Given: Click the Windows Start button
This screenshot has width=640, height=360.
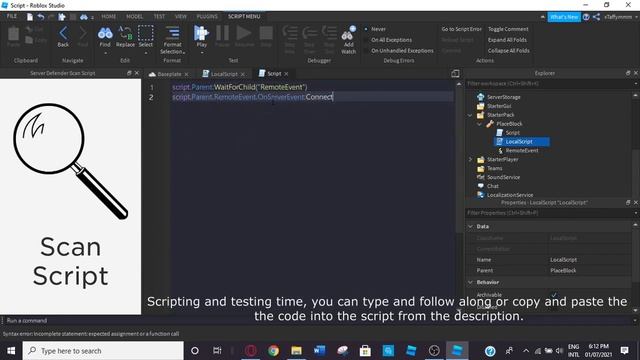Looking at the screenshot, I should [x=11, y=351].
